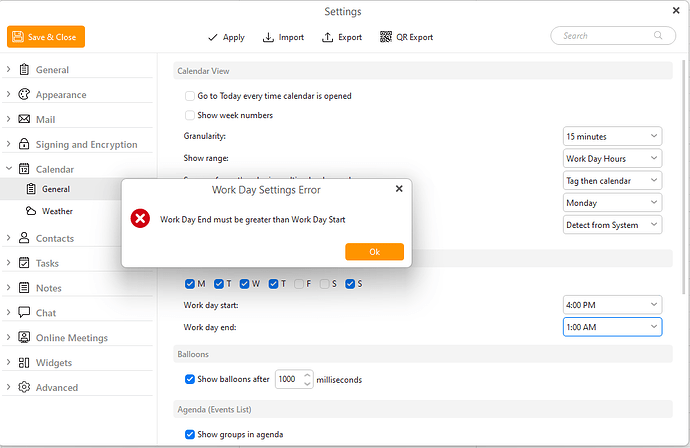Open the Work day start 4:00 PM dropdown

(612, 305)
